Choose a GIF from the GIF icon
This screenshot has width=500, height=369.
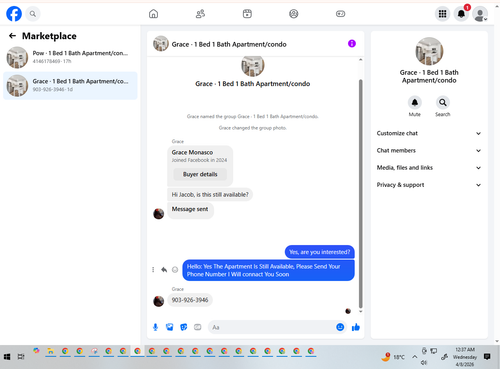(198, 327)
